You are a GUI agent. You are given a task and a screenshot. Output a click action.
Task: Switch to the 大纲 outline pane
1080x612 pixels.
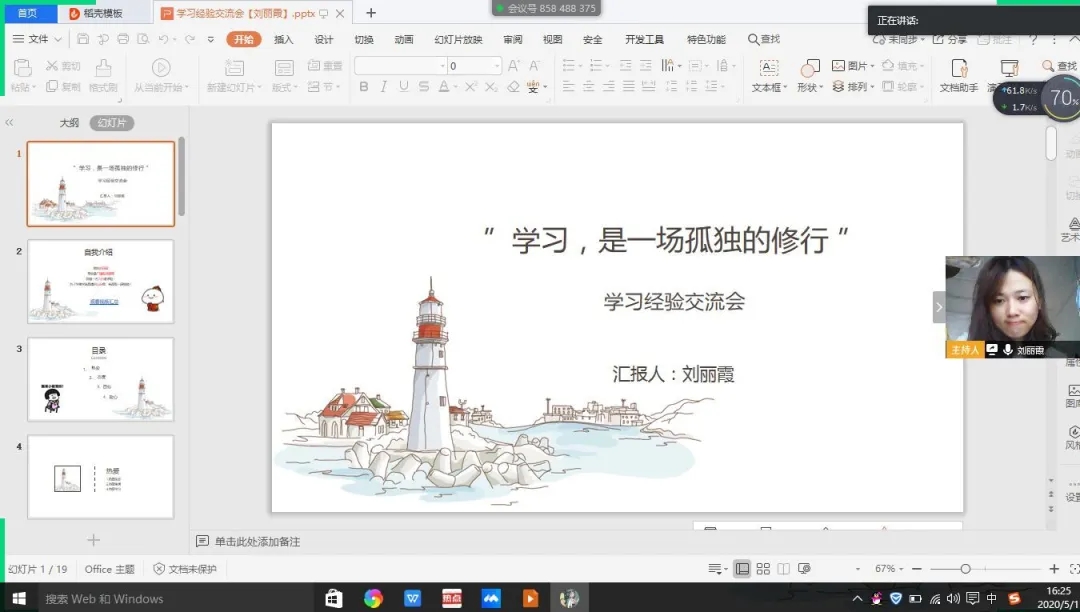(x=68, y=123)
